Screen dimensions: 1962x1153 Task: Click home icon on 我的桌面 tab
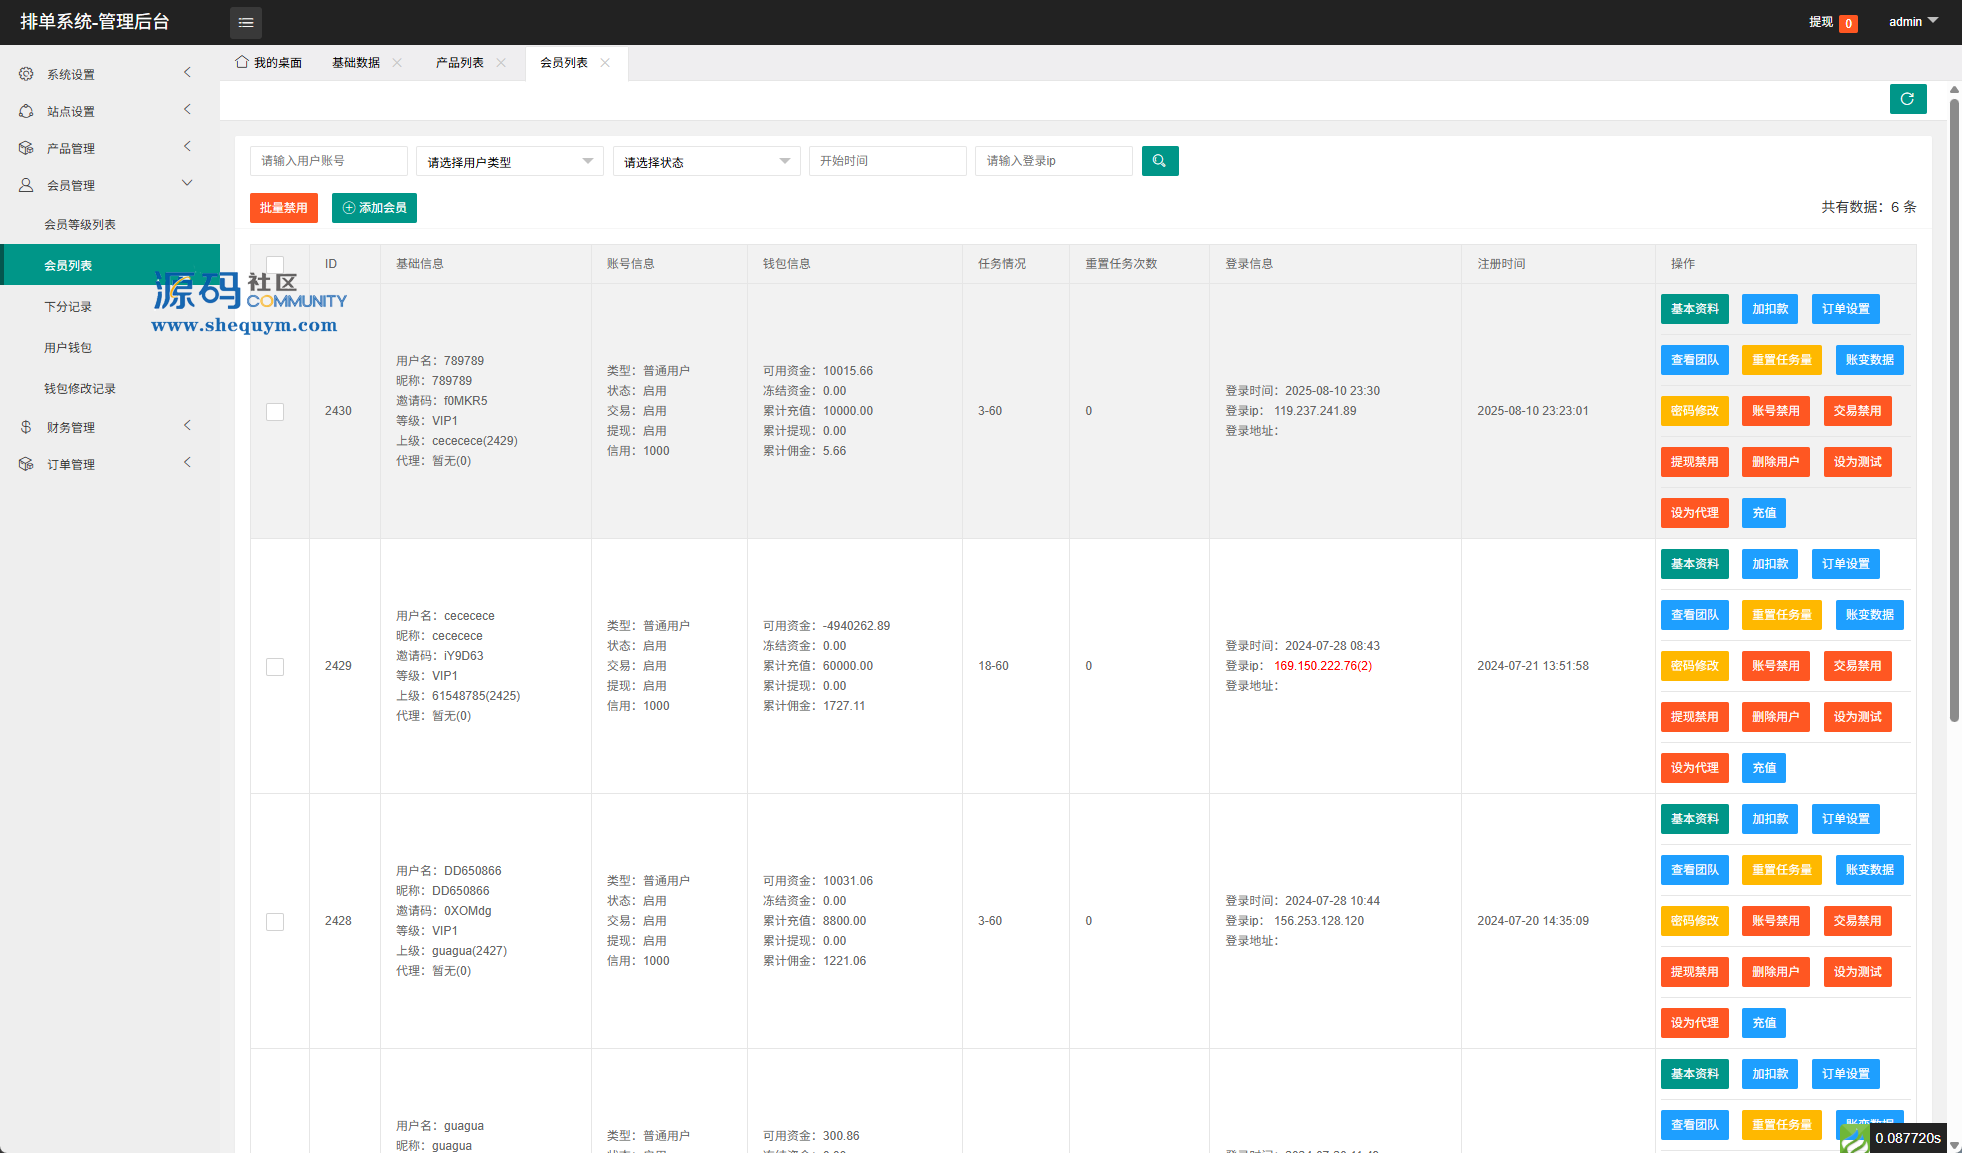point(241,62)
